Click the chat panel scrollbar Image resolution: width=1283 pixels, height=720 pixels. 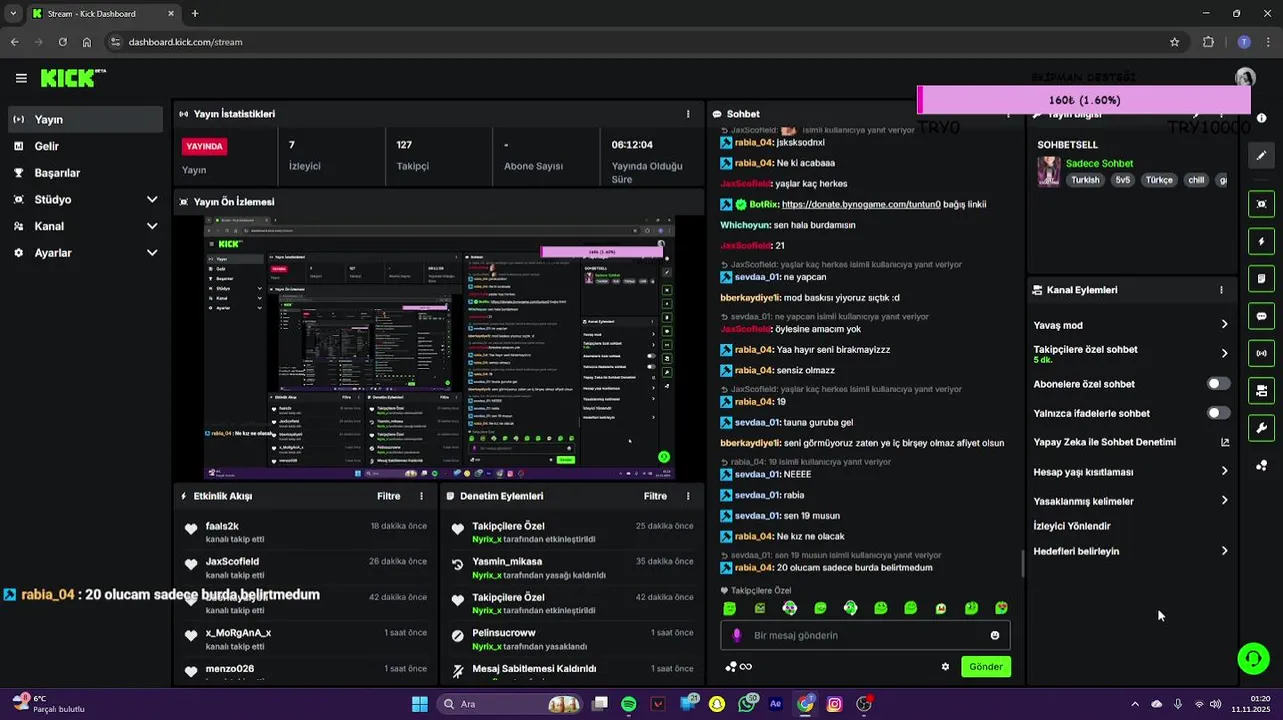coord(1022,563)
